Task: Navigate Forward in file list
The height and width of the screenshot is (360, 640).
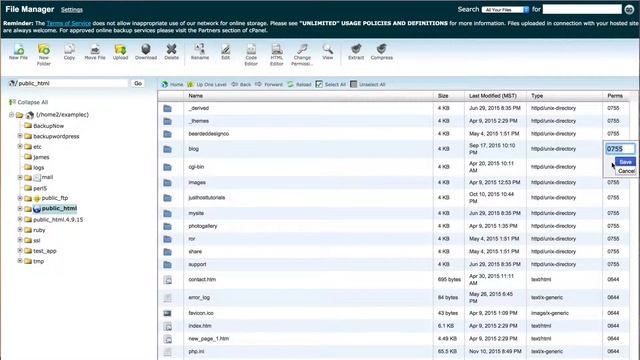Action: [x=269, y=84]
